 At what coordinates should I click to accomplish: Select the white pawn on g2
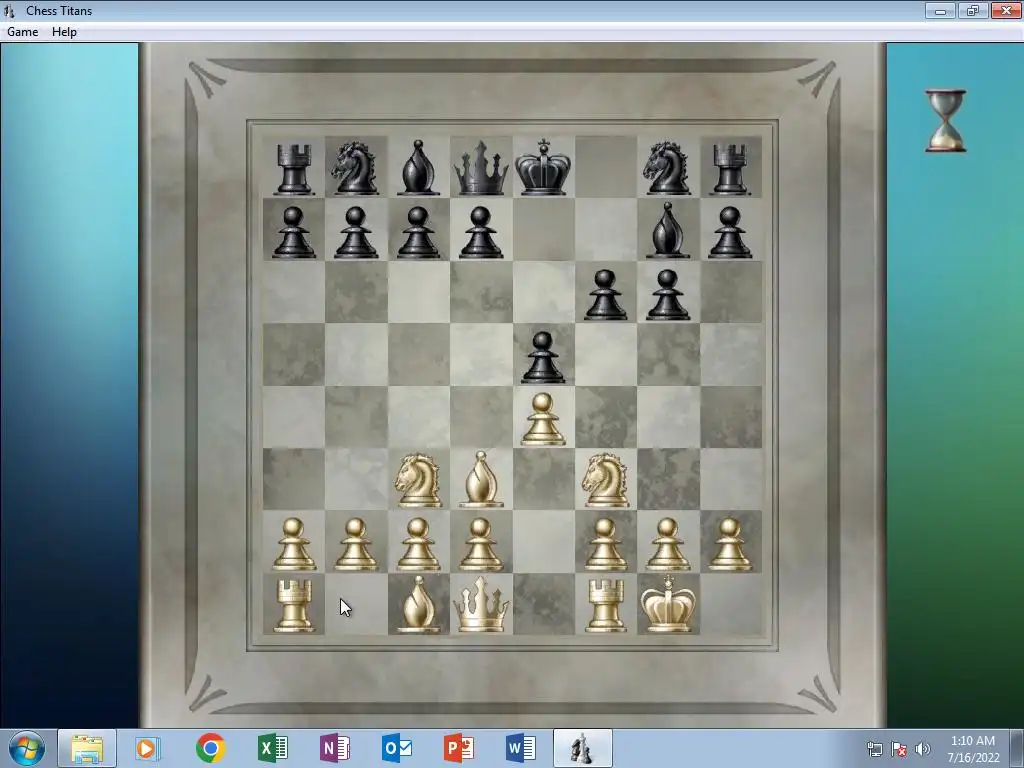point(667,544)
